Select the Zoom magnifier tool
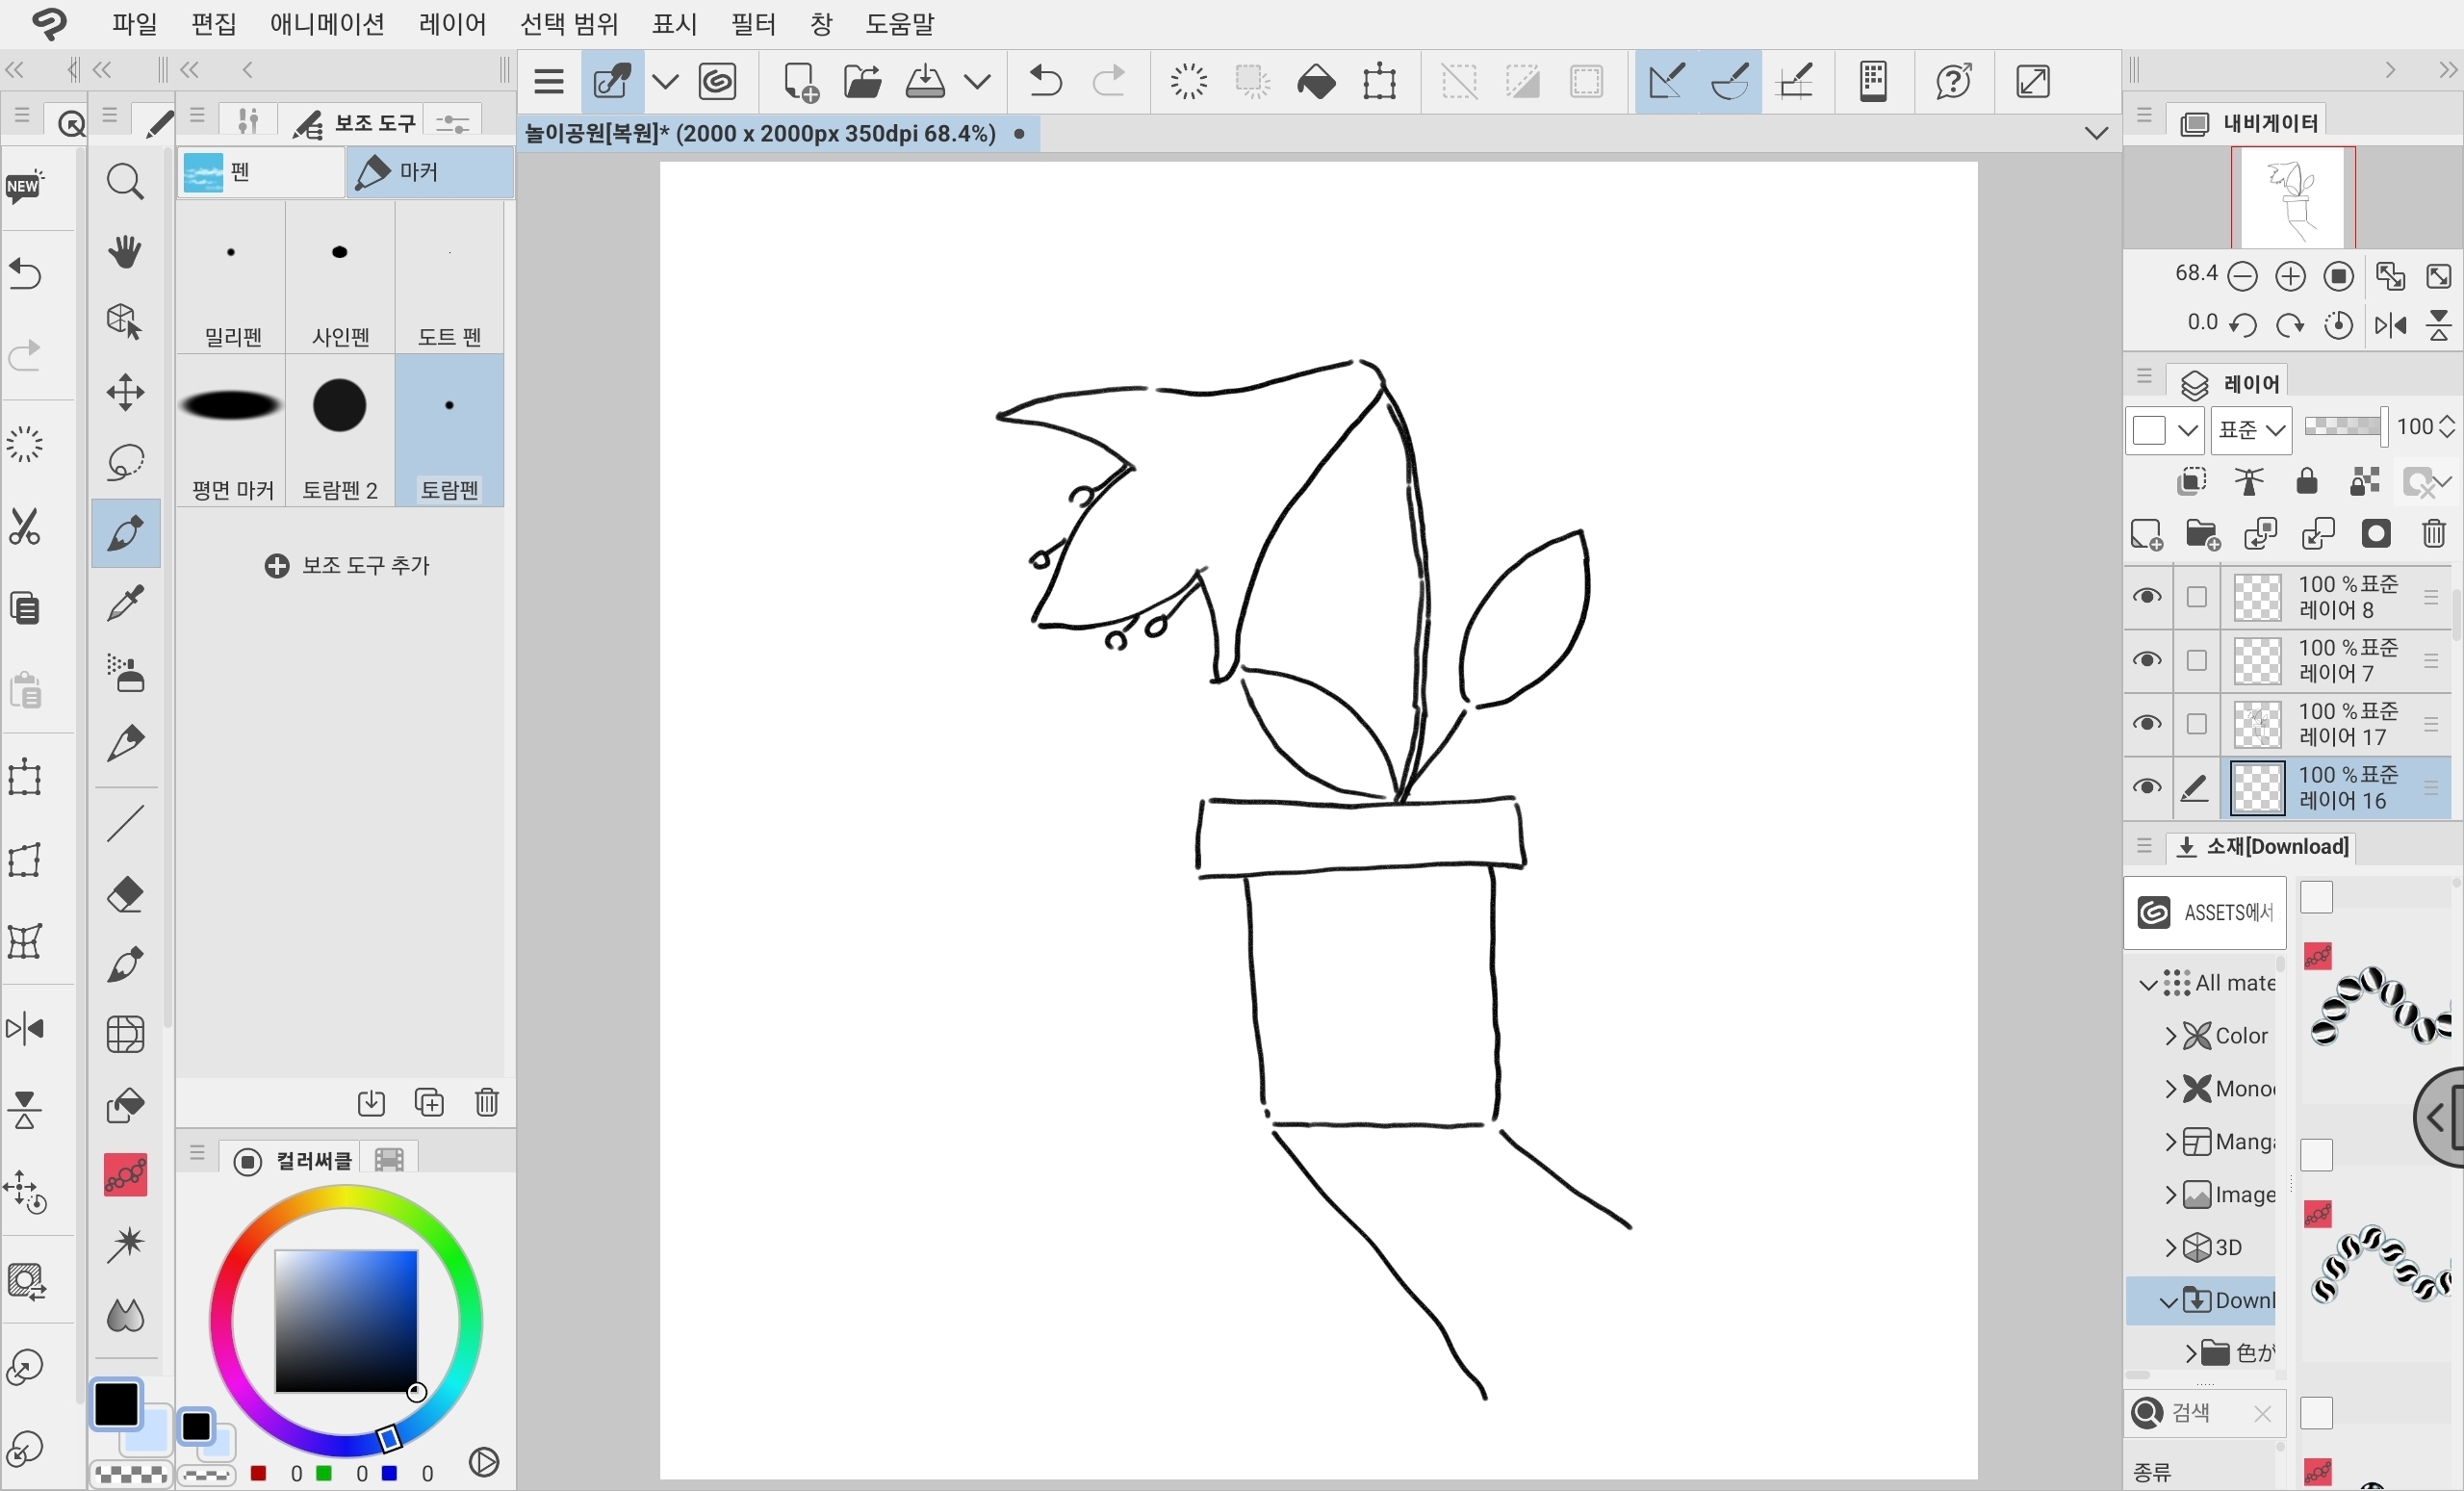This screenshot has width=2464, height=1491. click(x=125, y=182)
